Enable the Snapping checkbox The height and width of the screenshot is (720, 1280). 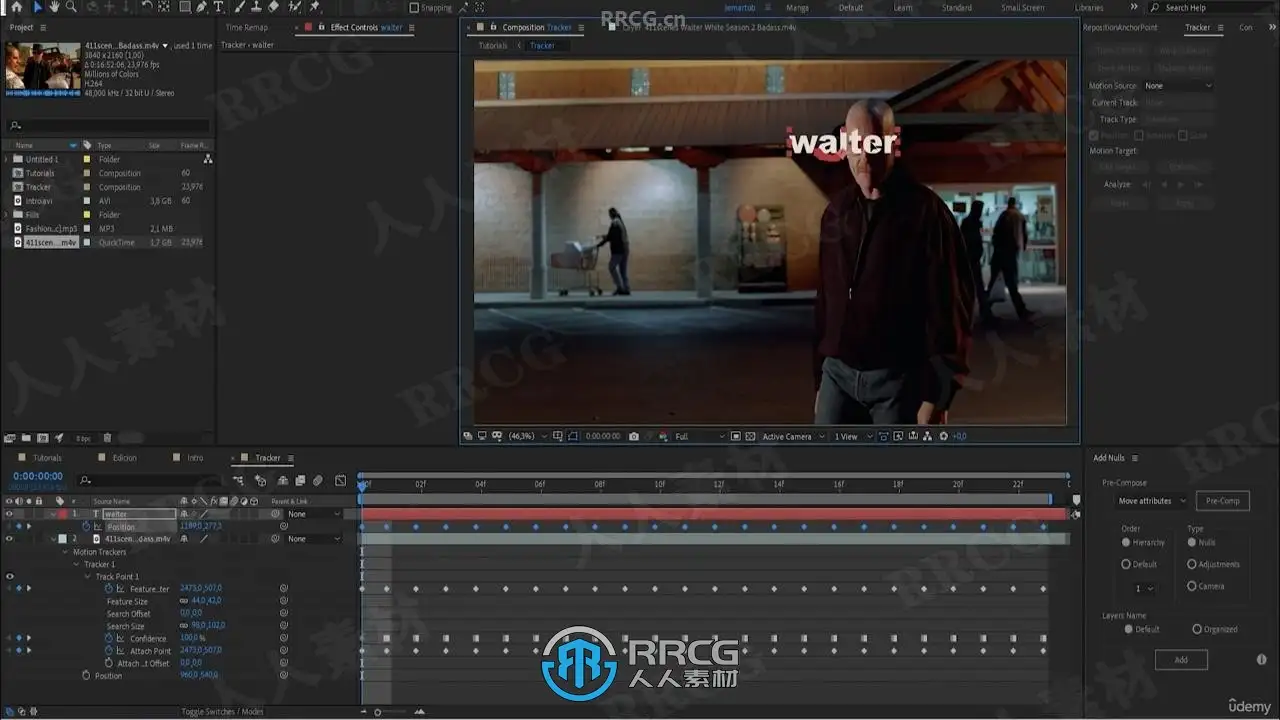pyautogui.click(x=415, y=7)
